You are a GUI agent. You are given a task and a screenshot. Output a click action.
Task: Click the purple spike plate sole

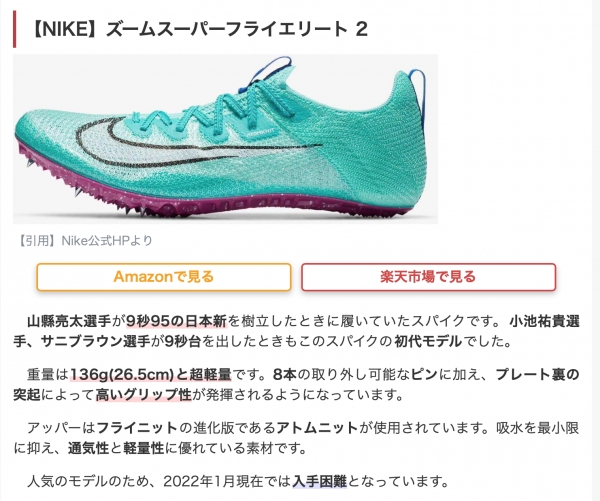[214, 191]
